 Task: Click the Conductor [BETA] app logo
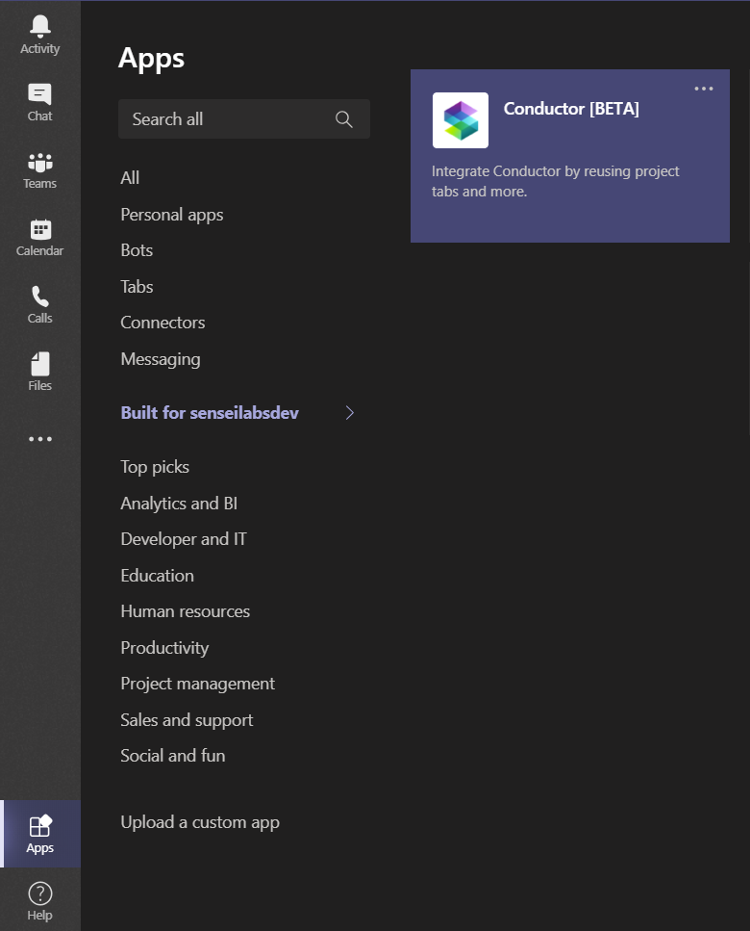[462, 119]
